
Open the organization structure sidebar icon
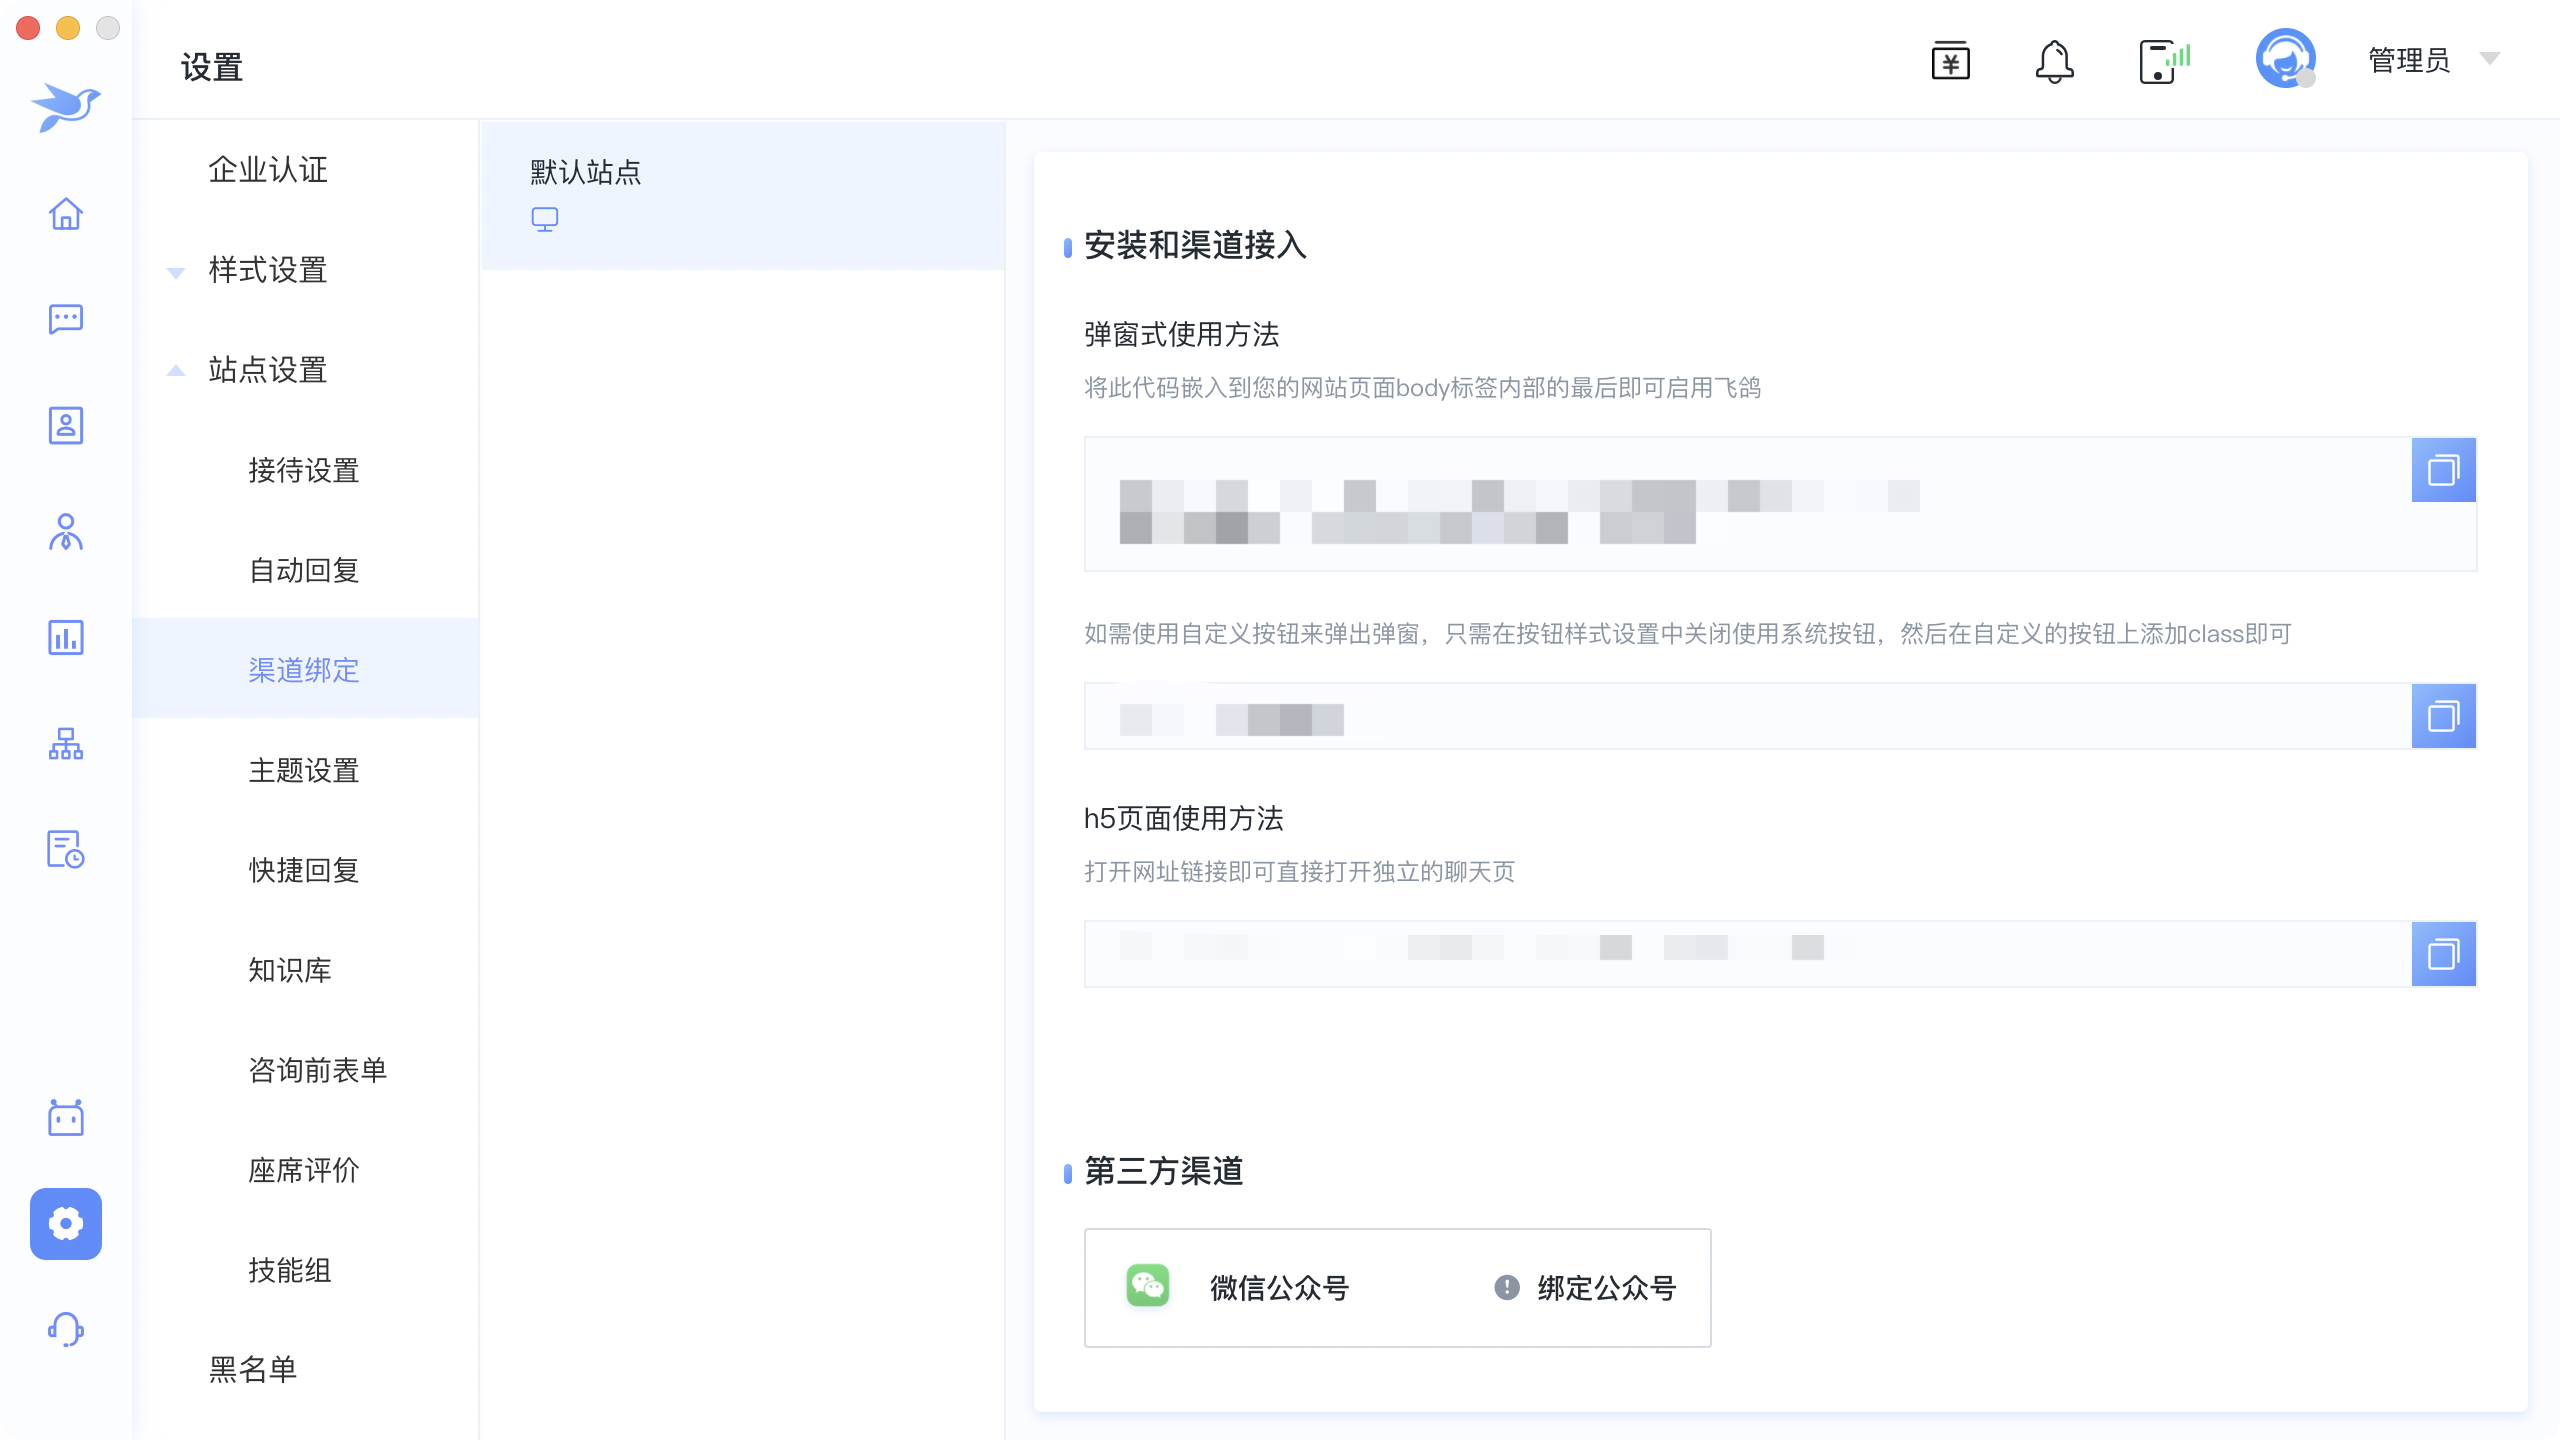(x=66, y=743)
